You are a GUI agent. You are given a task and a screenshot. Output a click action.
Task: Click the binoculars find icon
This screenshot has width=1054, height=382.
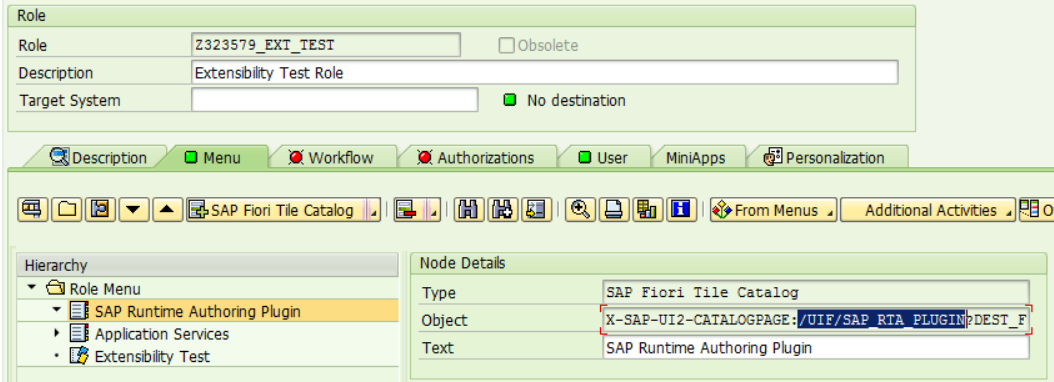click(x=468, y=210)
